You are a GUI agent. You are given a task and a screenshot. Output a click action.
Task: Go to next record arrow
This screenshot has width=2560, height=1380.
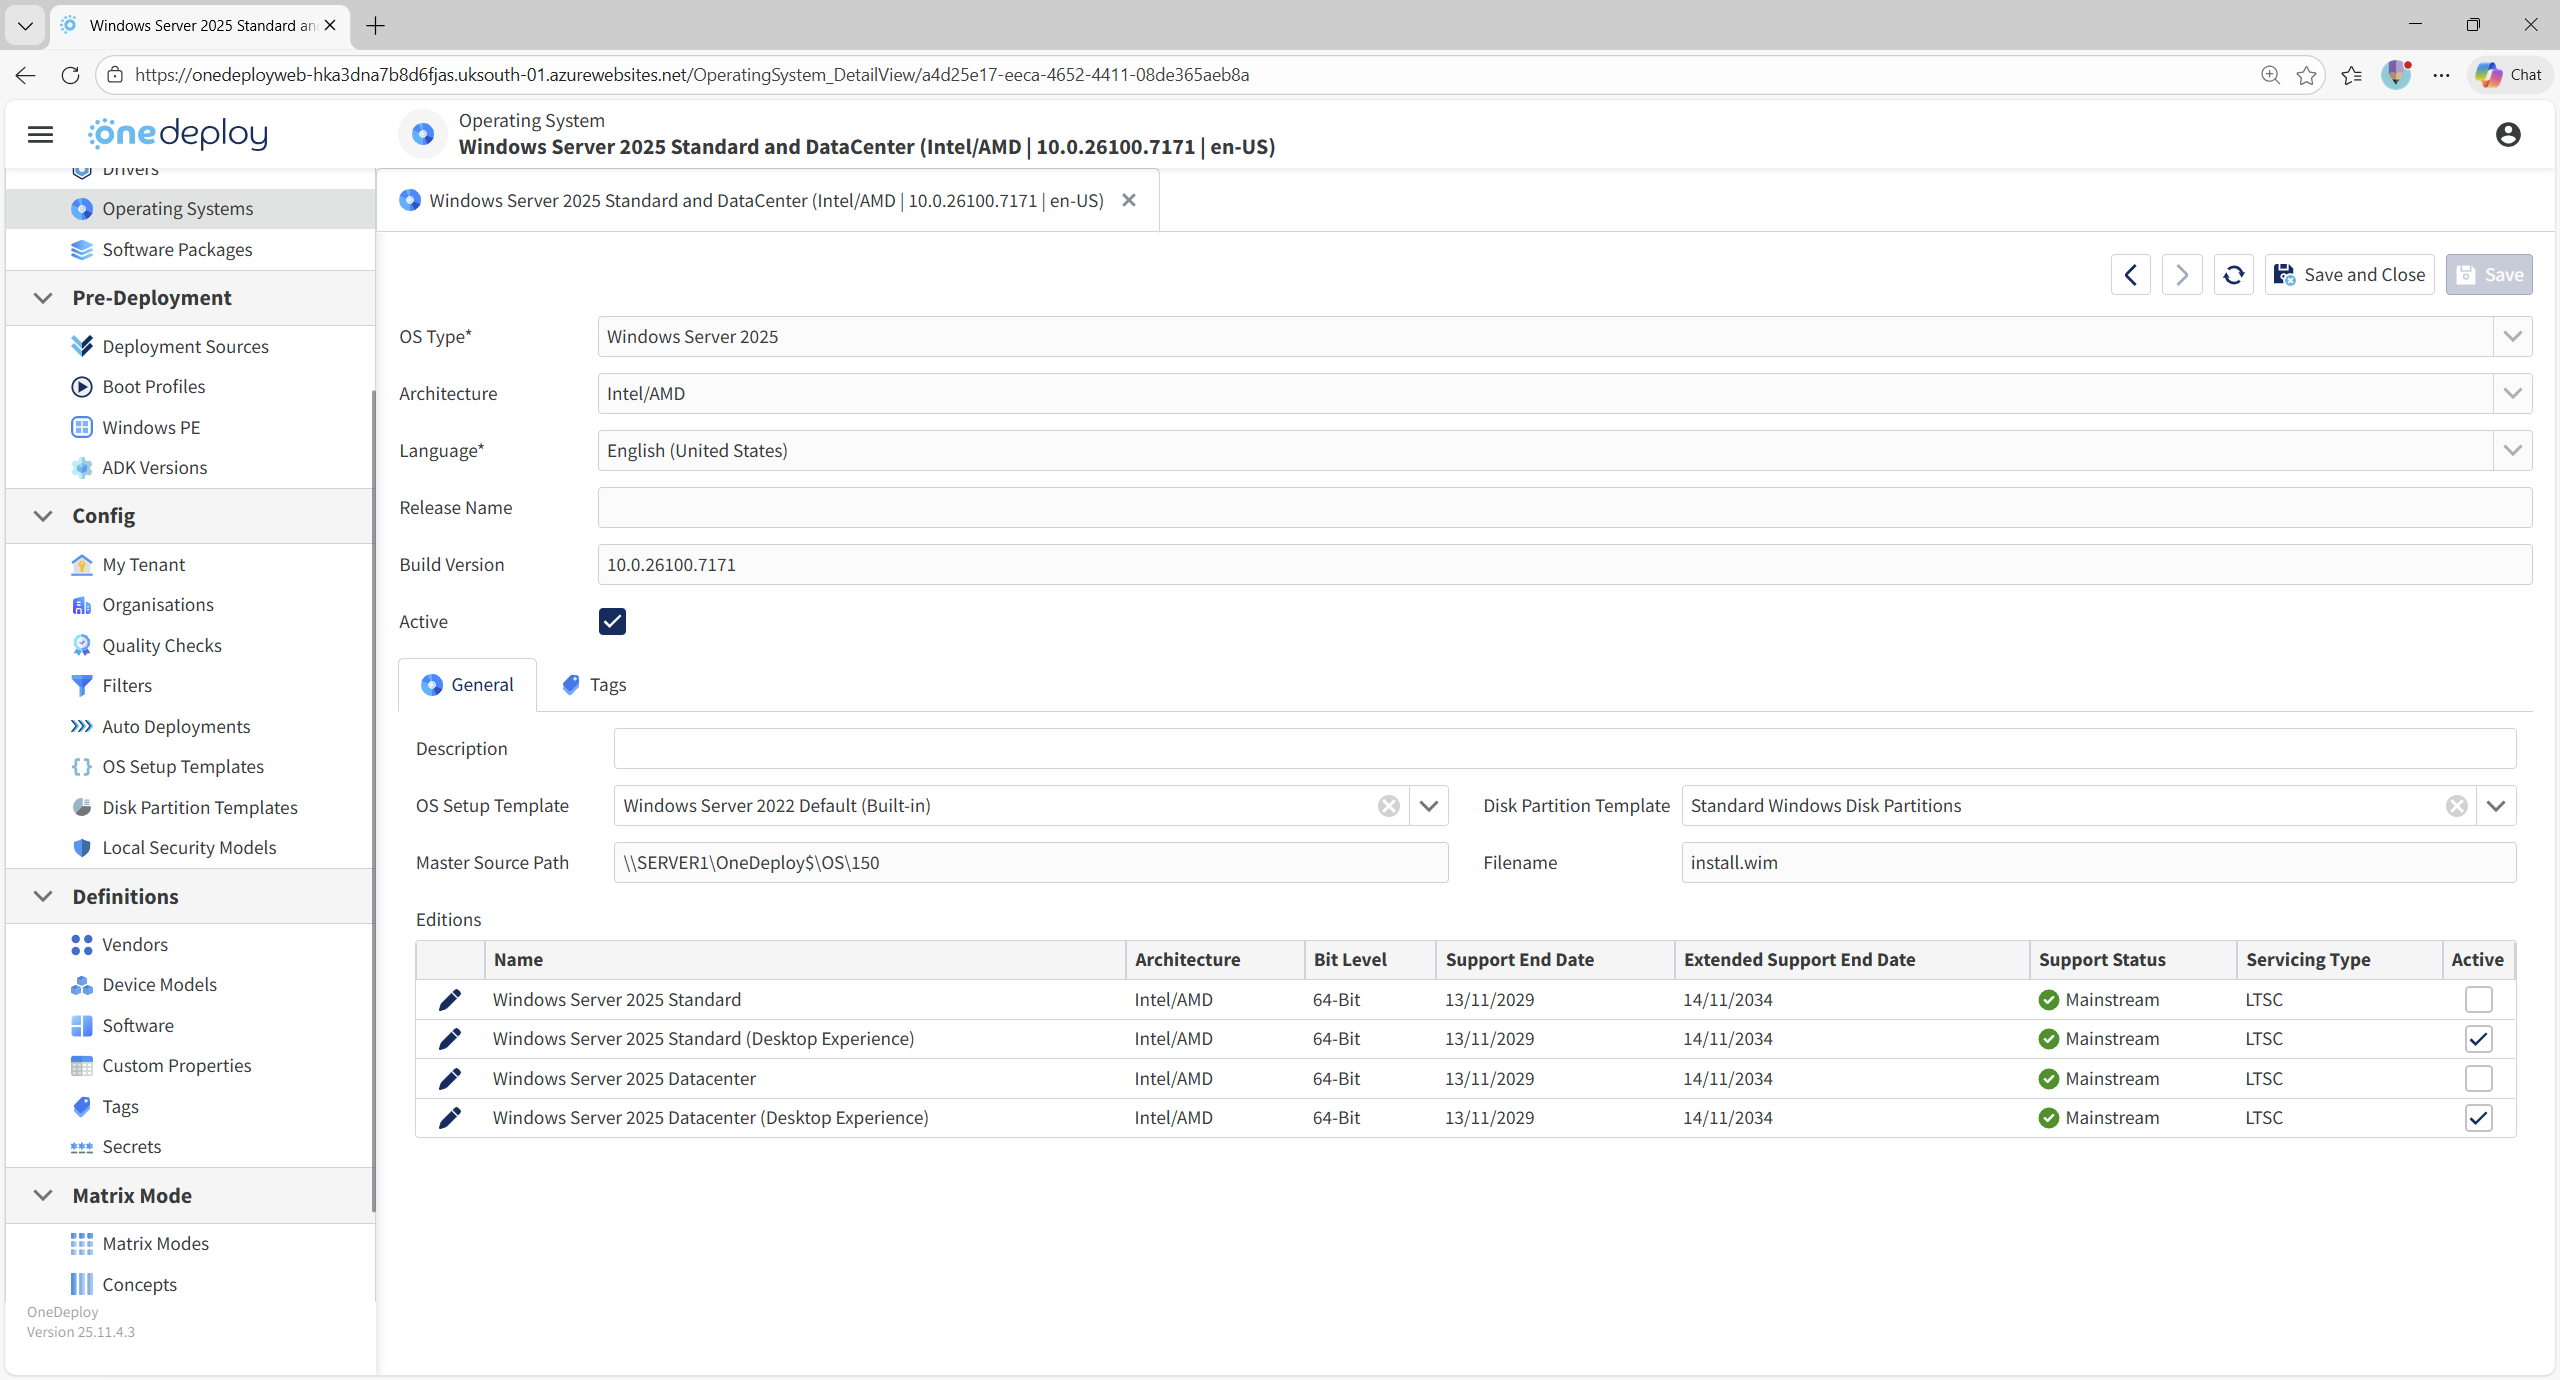(x=2181, y=275)
